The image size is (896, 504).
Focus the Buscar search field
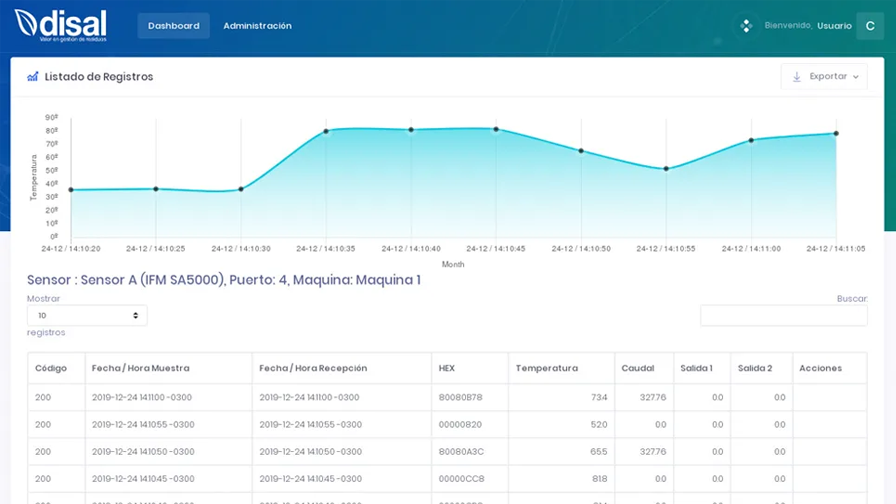tap(783, 315)
